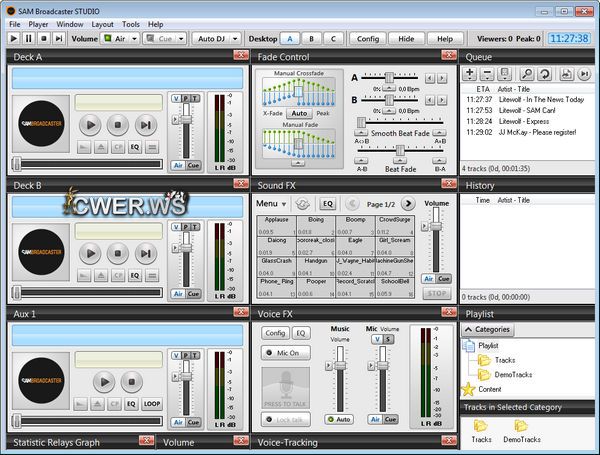Screen dimensions: 600x455
Task: Expand Sound FX volume side arrow
Action: [424, 226]
